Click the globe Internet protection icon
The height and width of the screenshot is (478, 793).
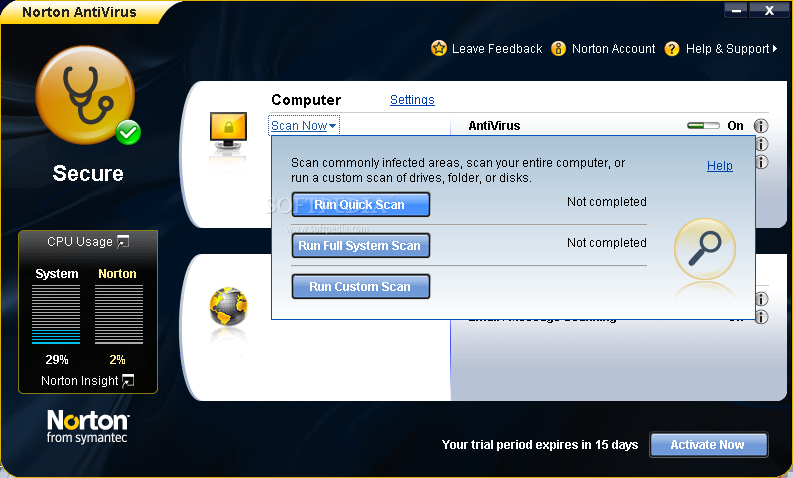point(229,307)
